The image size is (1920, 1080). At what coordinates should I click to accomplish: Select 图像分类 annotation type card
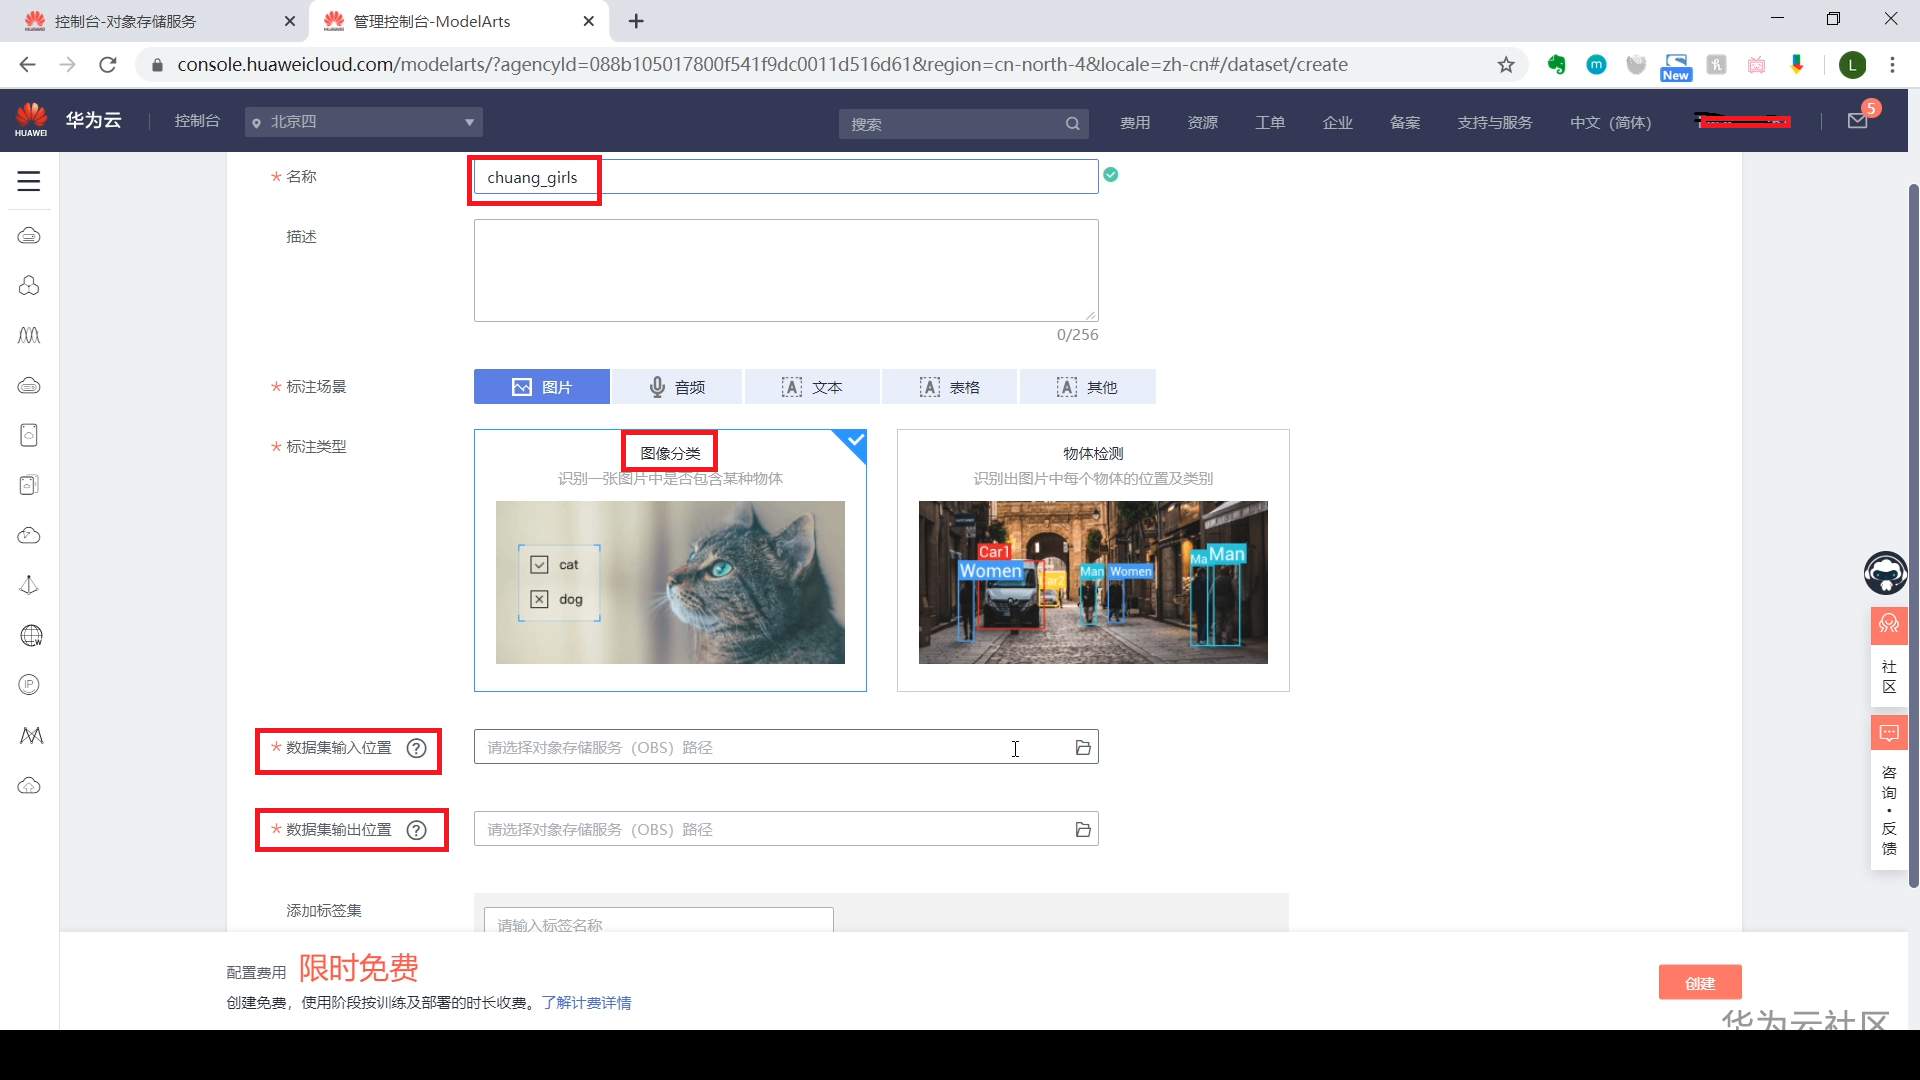pyautogui.click(x=670, y=560)
